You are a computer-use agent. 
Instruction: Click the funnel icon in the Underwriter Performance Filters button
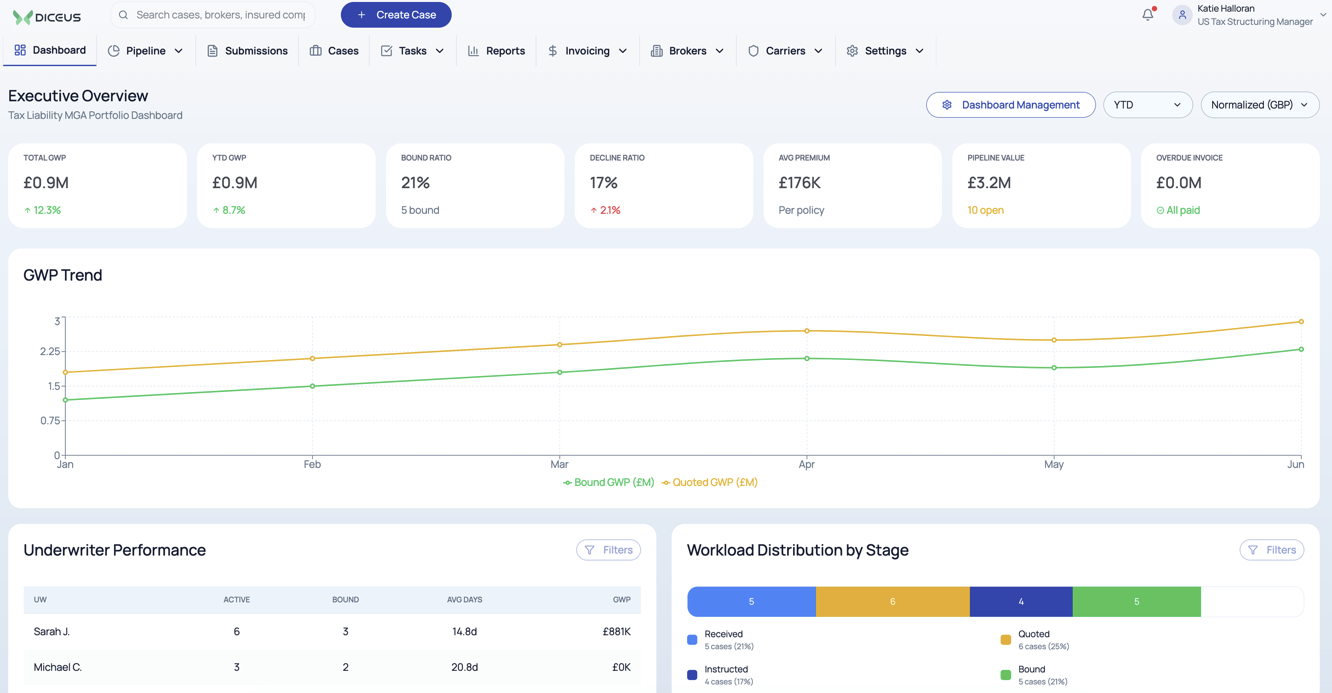point(590,550)
